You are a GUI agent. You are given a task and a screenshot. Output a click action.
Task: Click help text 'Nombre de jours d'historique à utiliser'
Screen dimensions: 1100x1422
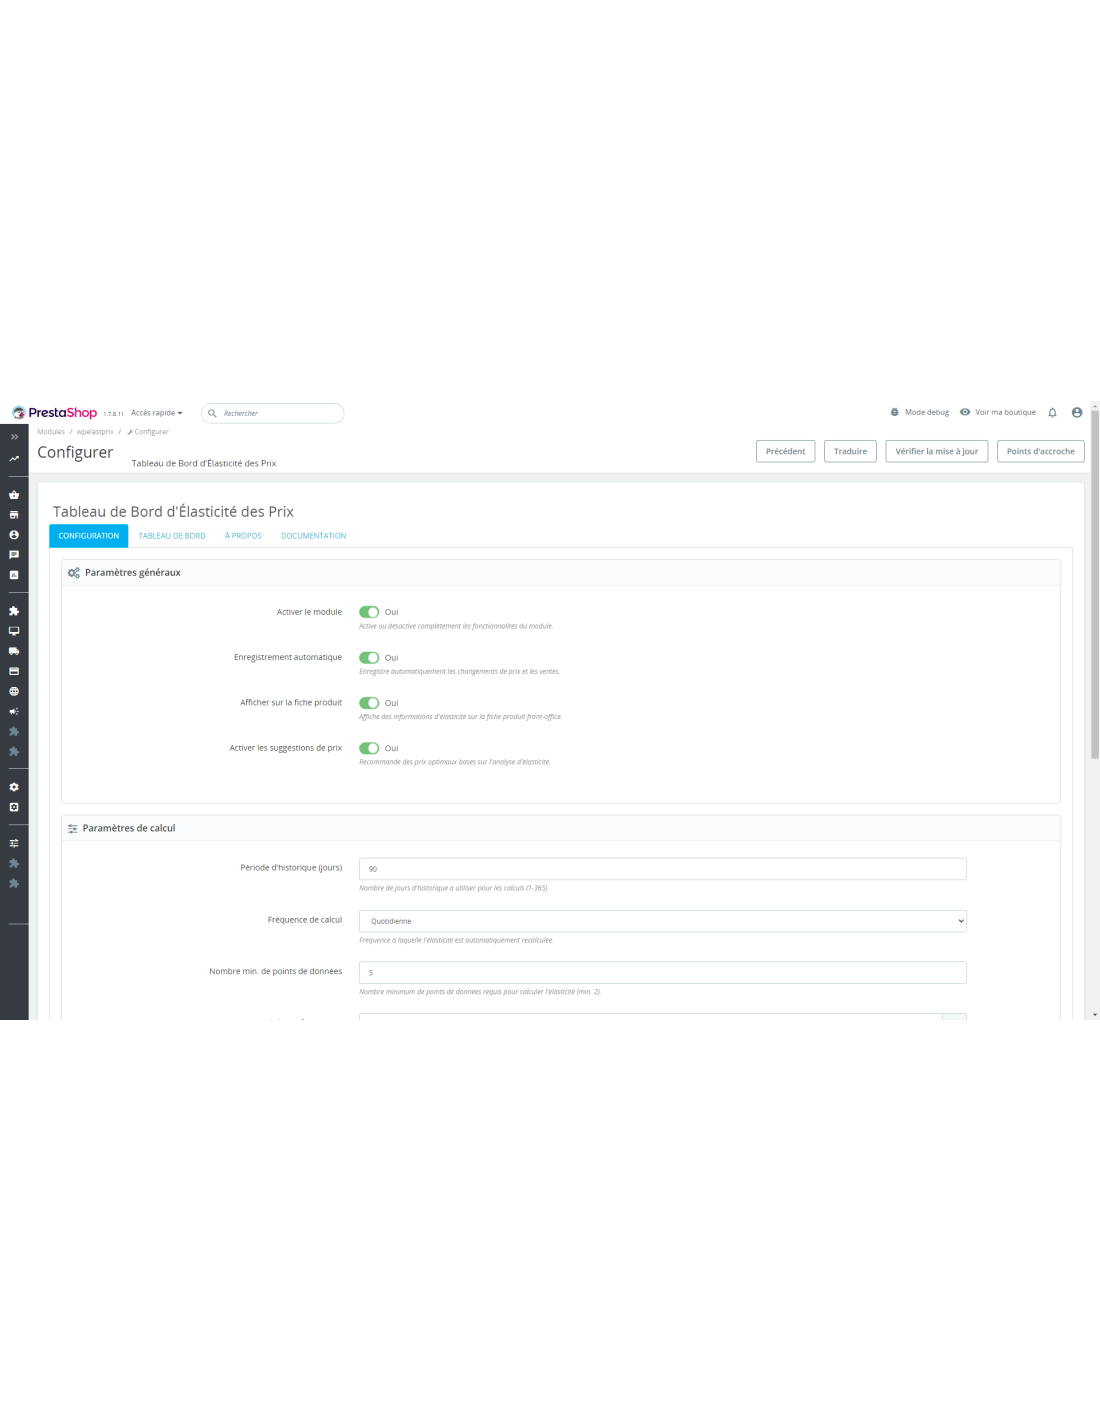click(x=454, y=888)
